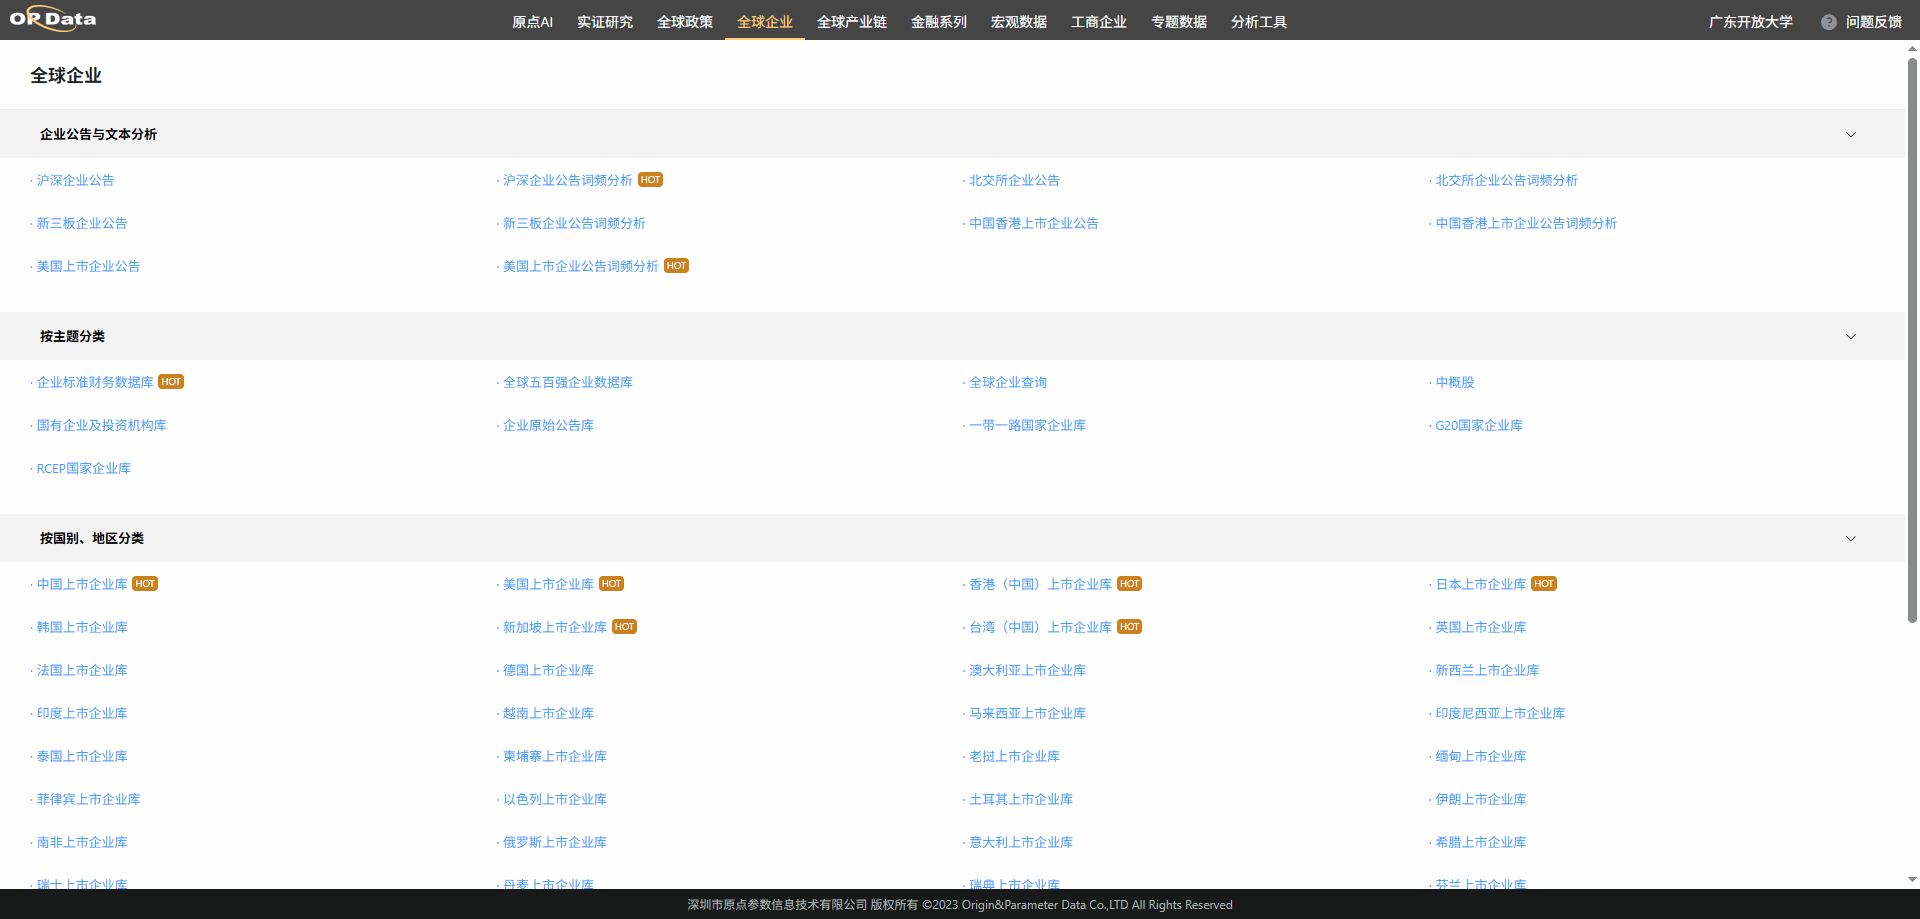Collapse the 按主题分类 section chevron
Viewport: 1920px width, 919px height.
tap(1850, 337)
